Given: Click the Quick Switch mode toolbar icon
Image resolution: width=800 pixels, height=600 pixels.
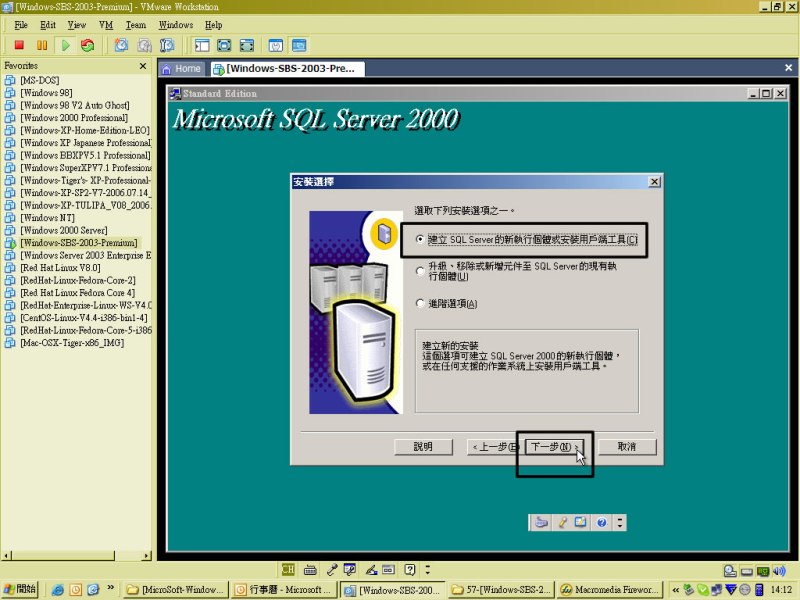Looking at the screenshot, I should pyautogui.click(x=224, y=45).
